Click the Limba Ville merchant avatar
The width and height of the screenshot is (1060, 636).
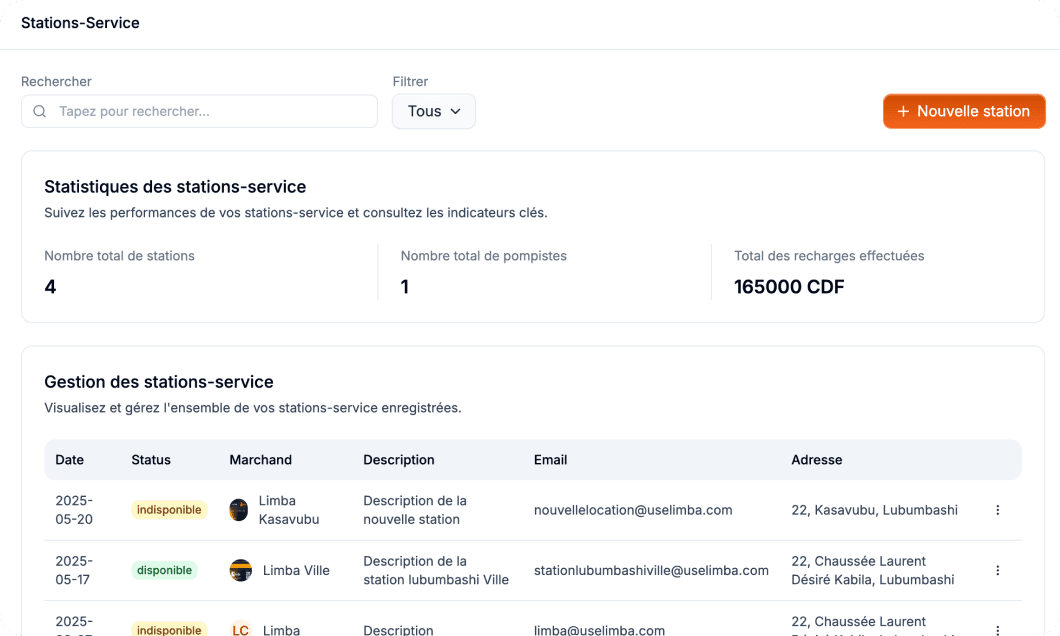click(x=240, y=570)
